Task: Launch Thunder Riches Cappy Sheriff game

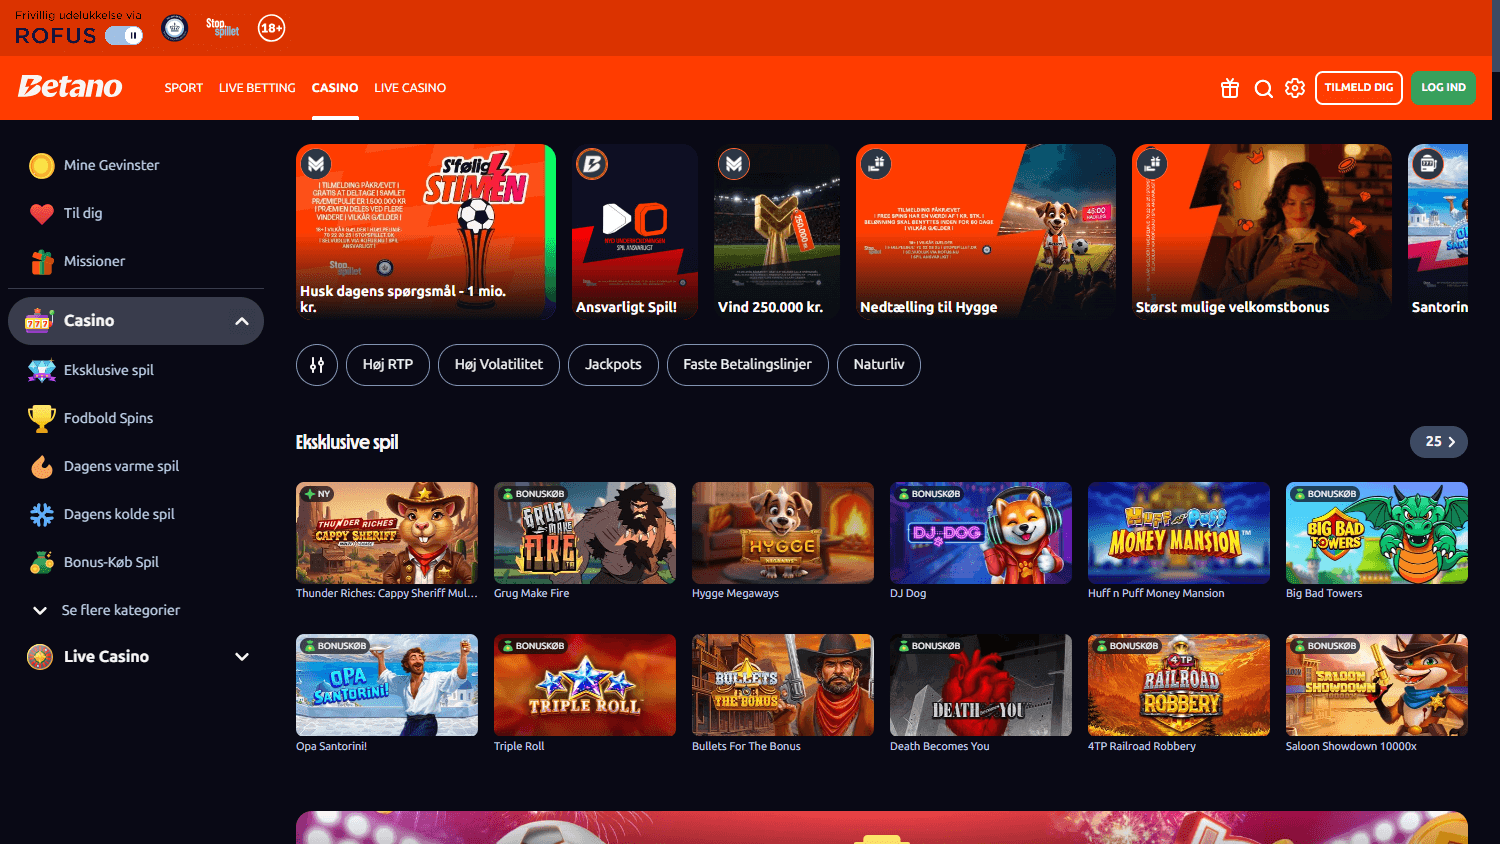Action: click(387, 533)
